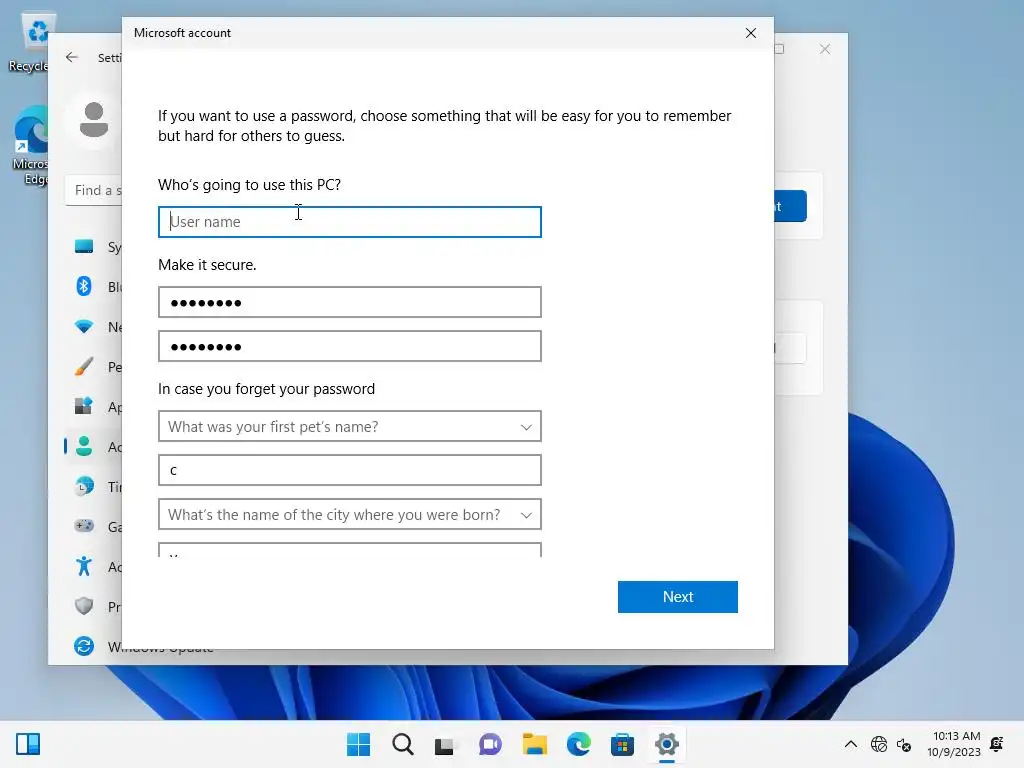Open Microsoft Store from taskbar
The width and height of the screenshot is (1024, 768).
[x=622, y=744]
